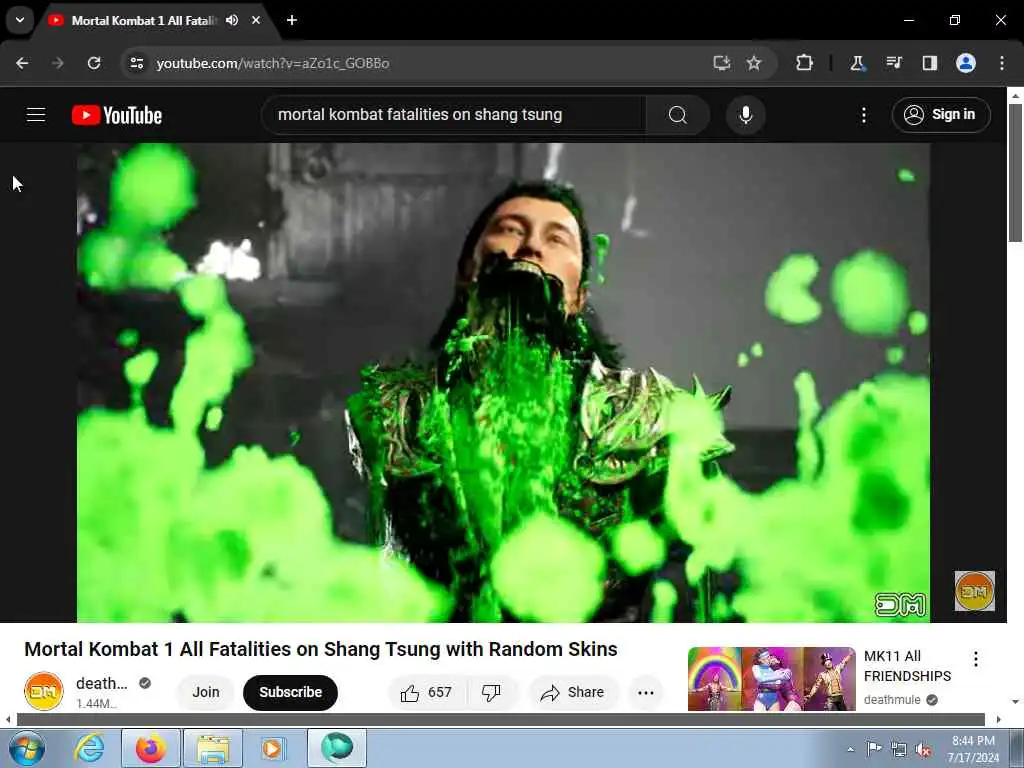
Task: Click the magnifier search button
Action: (x=678, y=115)
